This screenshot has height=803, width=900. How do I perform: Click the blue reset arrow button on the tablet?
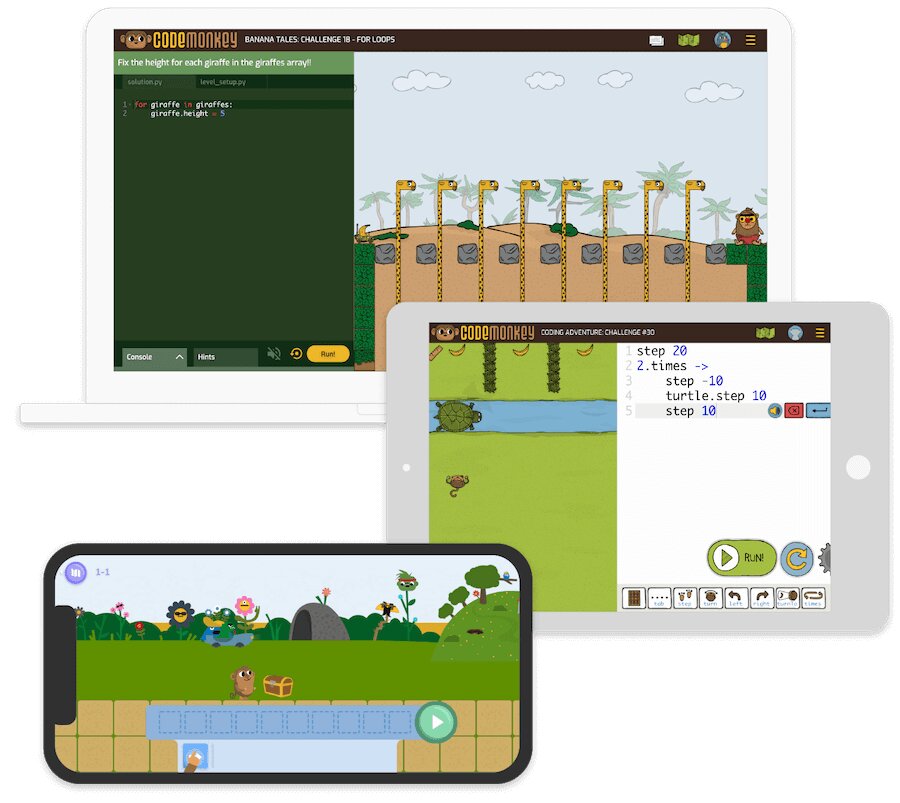(x=797, y=558)
